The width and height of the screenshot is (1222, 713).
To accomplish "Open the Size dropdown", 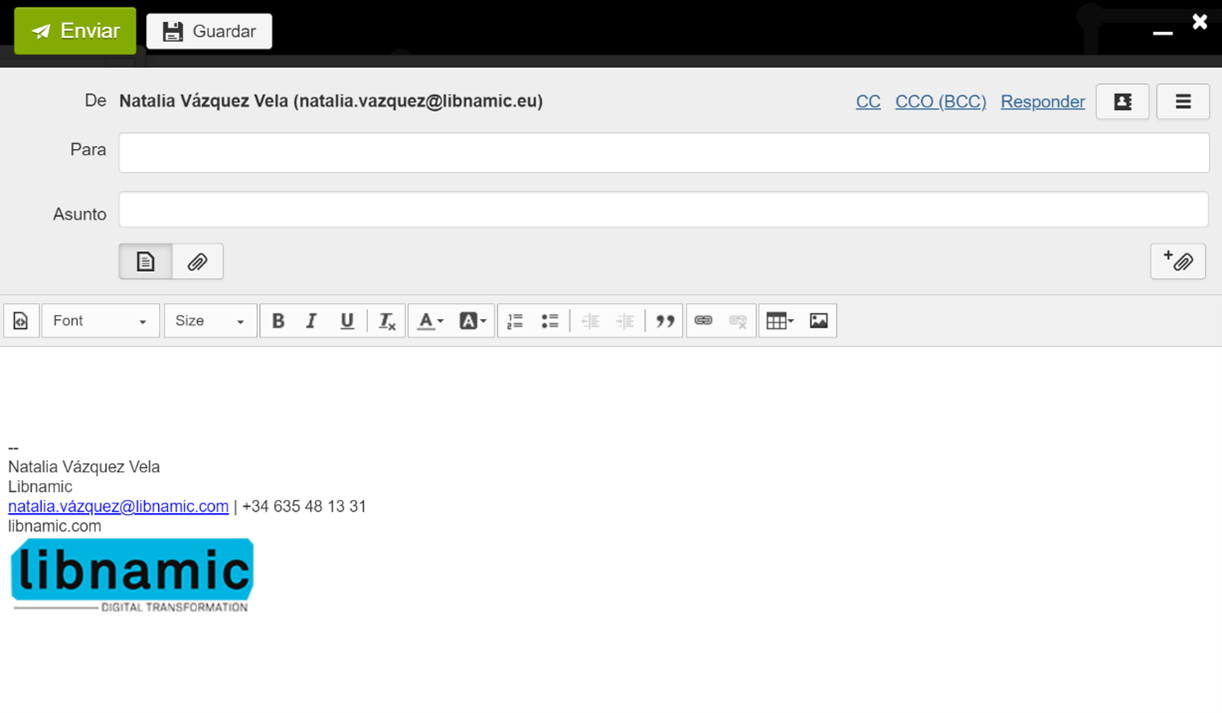I will (210, 321).
